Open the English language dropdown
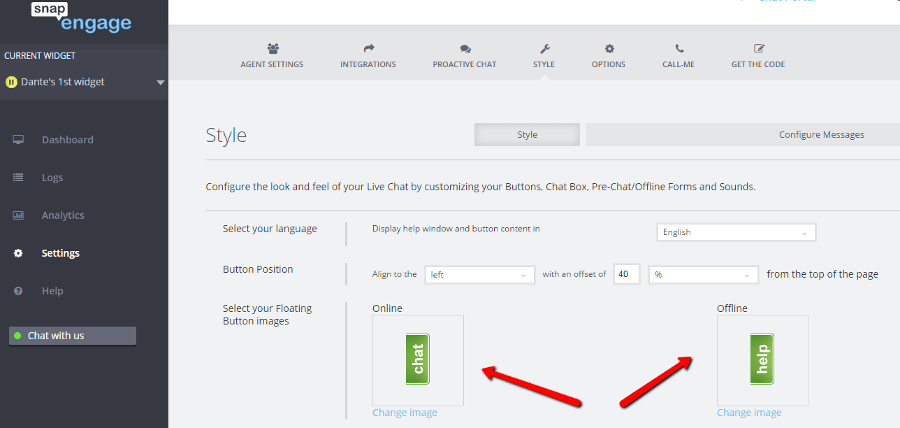This screenshot has width=900, height=428. tap(736, 232)
